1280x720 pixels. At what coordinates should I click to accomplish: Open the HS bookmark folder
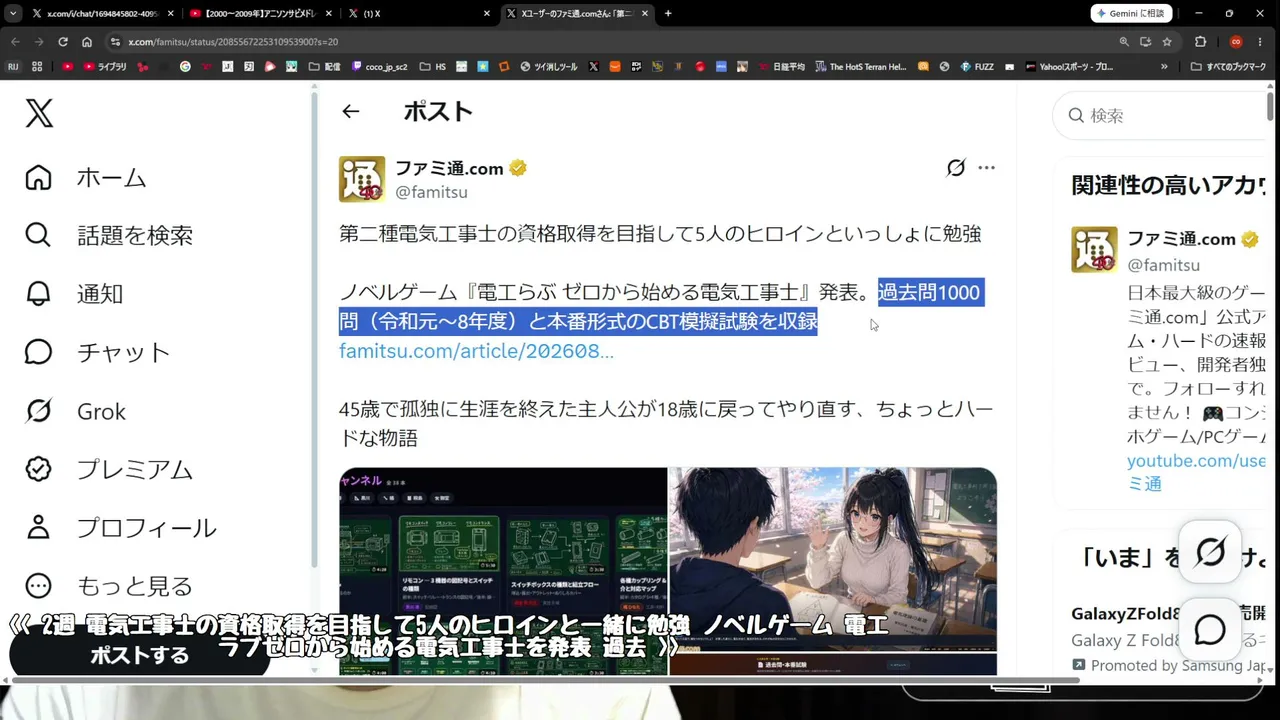pyautogui.click(x=433, y=67)
